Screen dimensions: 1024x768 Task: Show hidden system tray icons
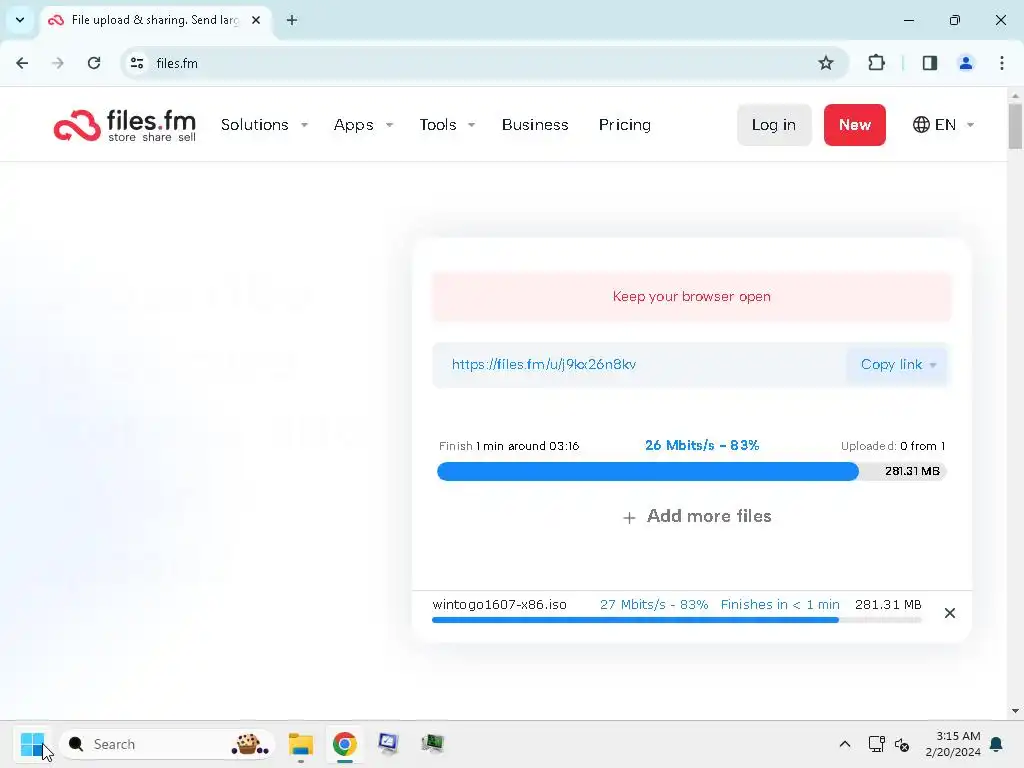pyautogui.click(x=844, y=744)
